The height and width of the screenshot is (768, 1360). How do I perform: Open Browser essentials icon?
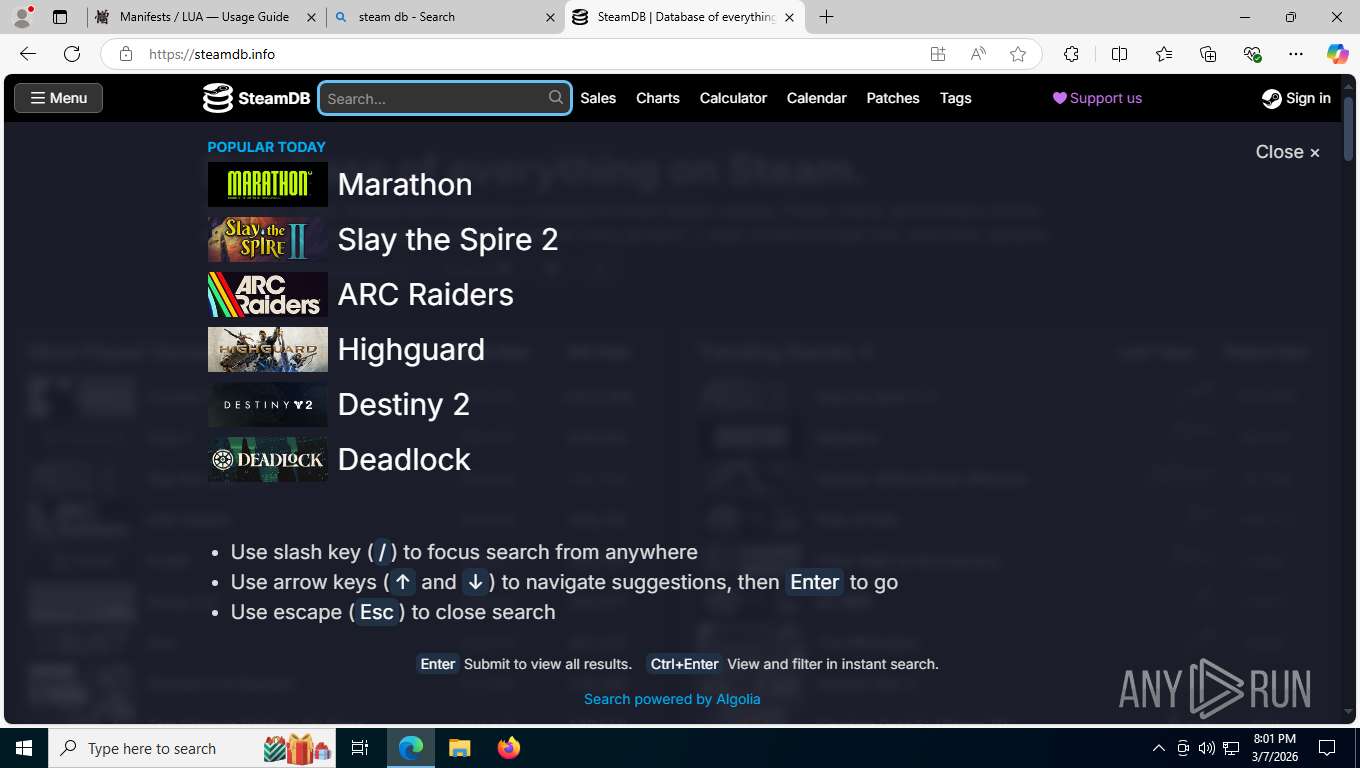click(x=1252, y=54)
